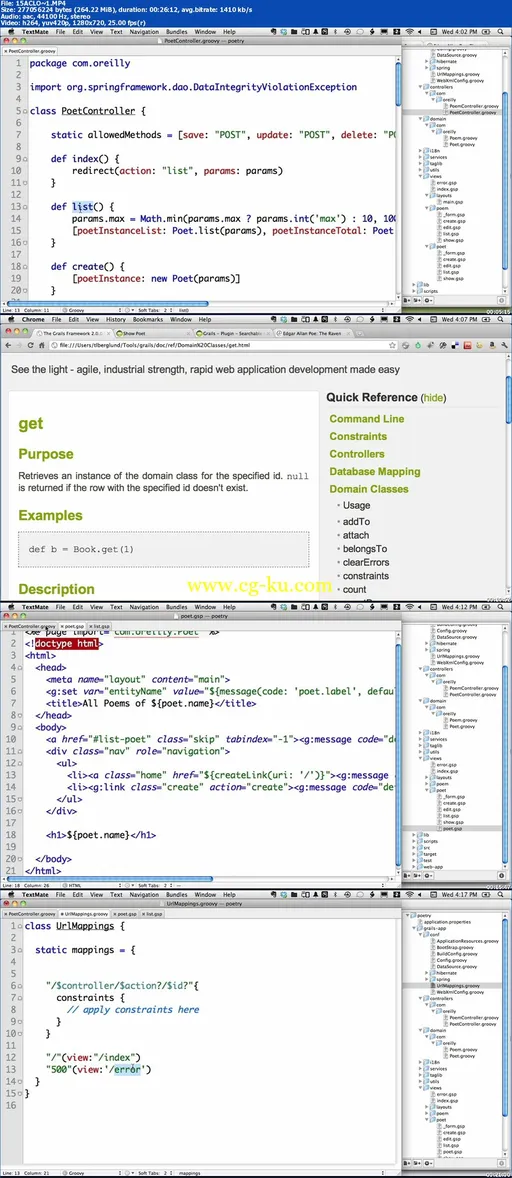
Task: Click Chrome's back navigation arrow
Action: pos(8,344)
